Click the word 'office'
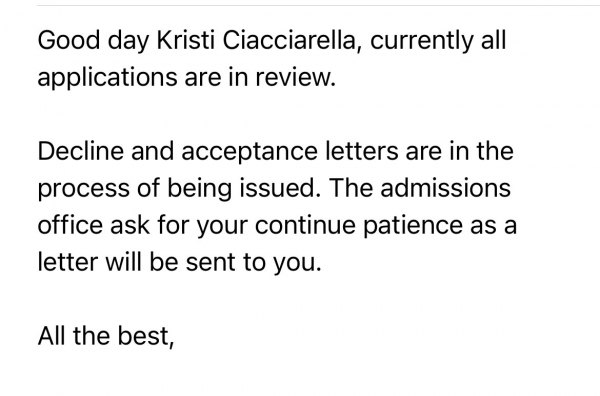600x396 pixels. pos(70,225)
